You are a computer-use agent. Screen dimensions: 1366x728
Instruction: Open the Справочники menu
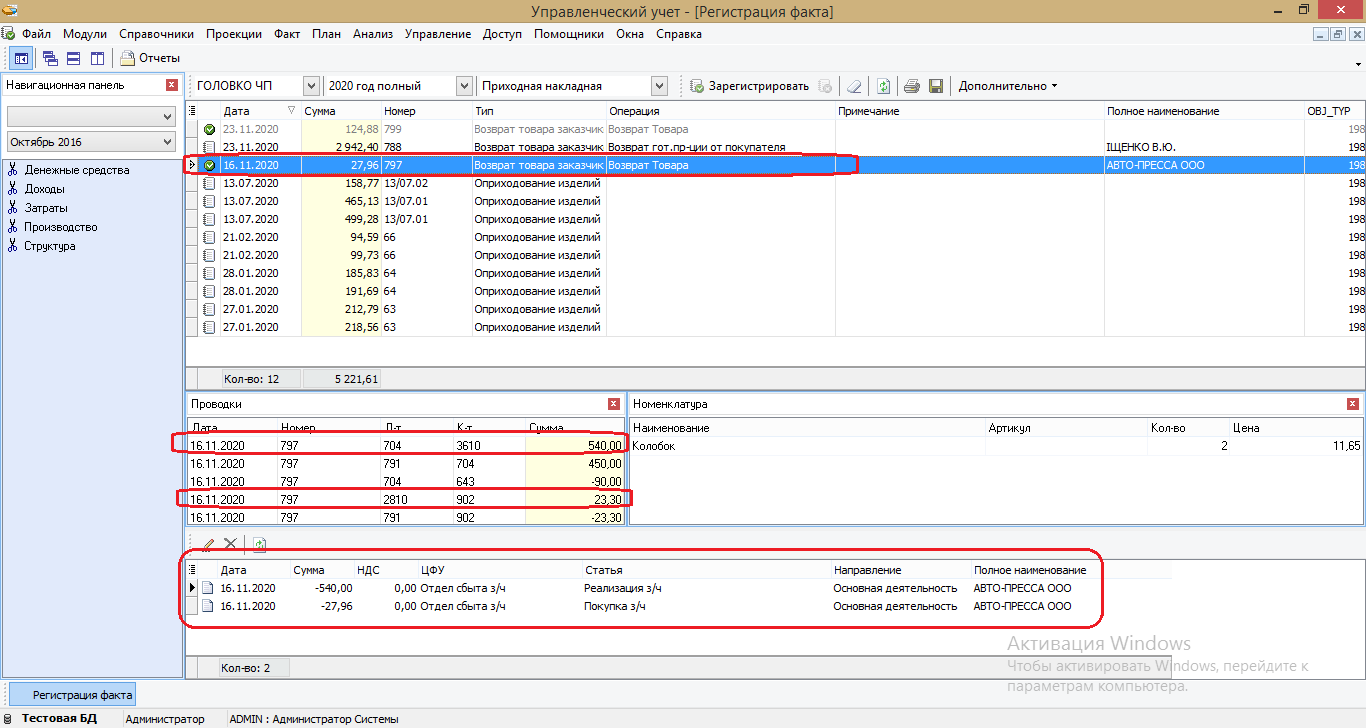156,34
